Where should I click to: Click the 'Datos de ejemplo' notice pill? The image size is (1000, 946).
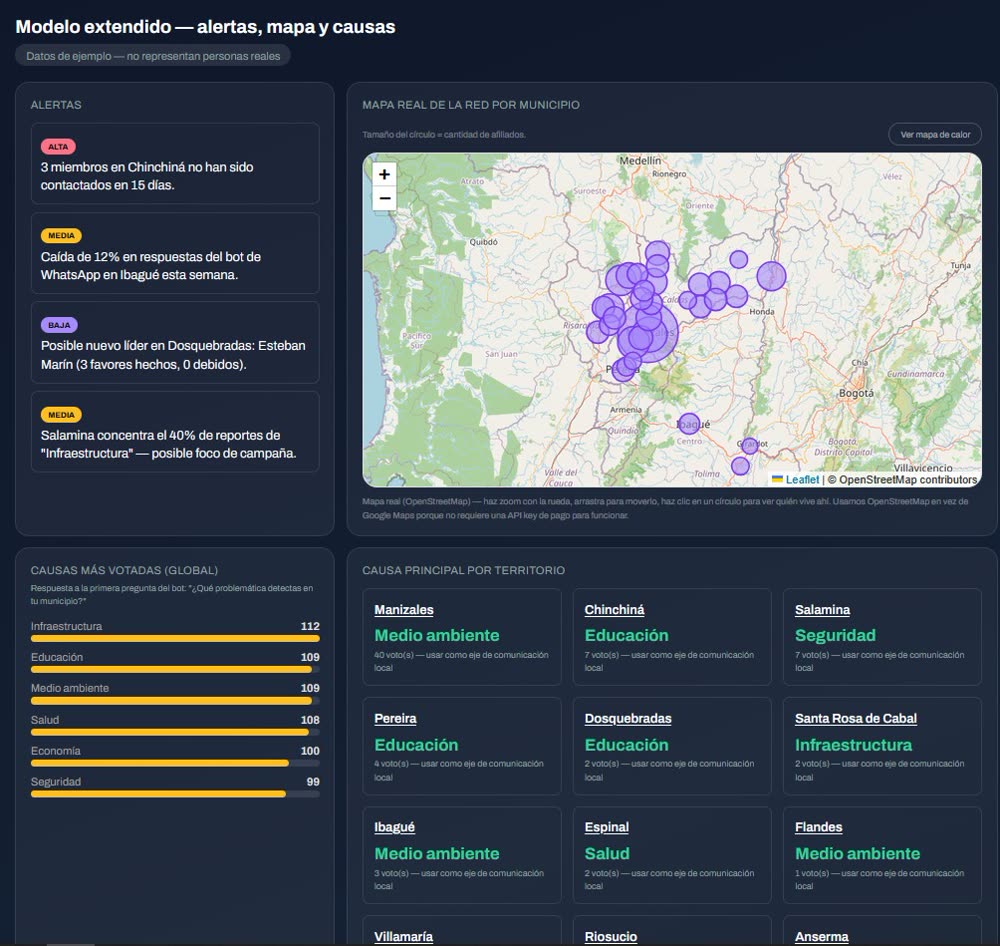(x=153, y=56)
